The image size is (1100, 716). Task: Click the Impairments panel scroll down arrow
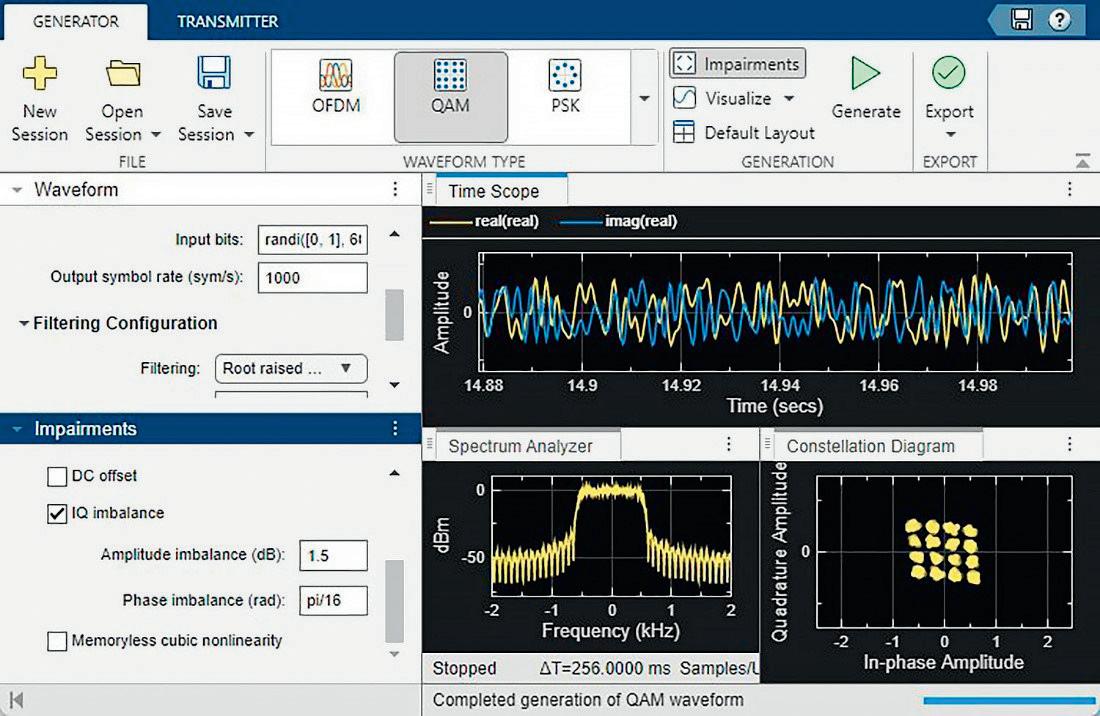pos(395,654)
